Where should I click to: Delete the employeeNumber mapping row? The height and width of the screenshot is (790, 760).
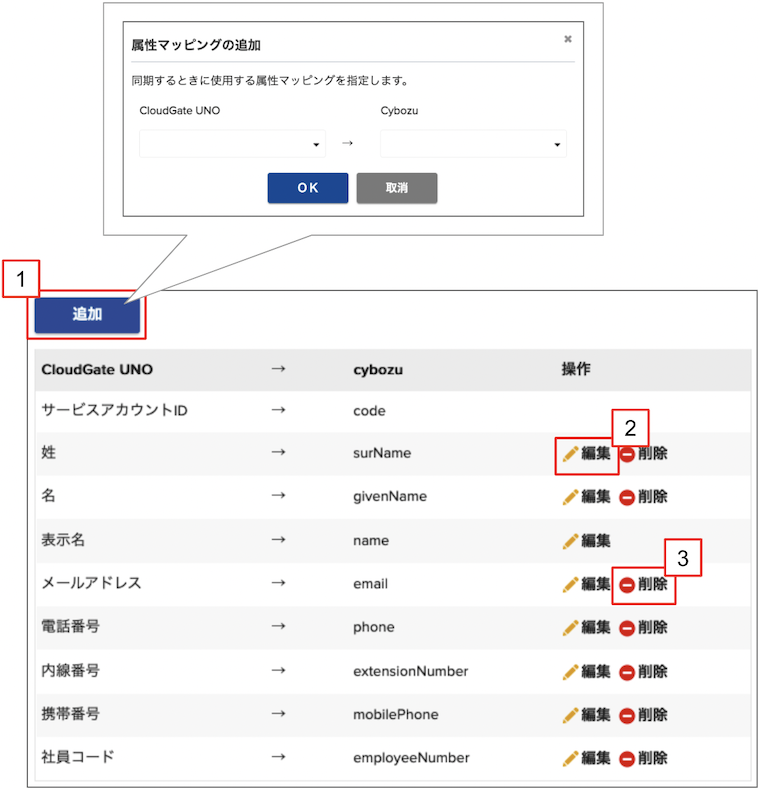[x=643, y=758]
